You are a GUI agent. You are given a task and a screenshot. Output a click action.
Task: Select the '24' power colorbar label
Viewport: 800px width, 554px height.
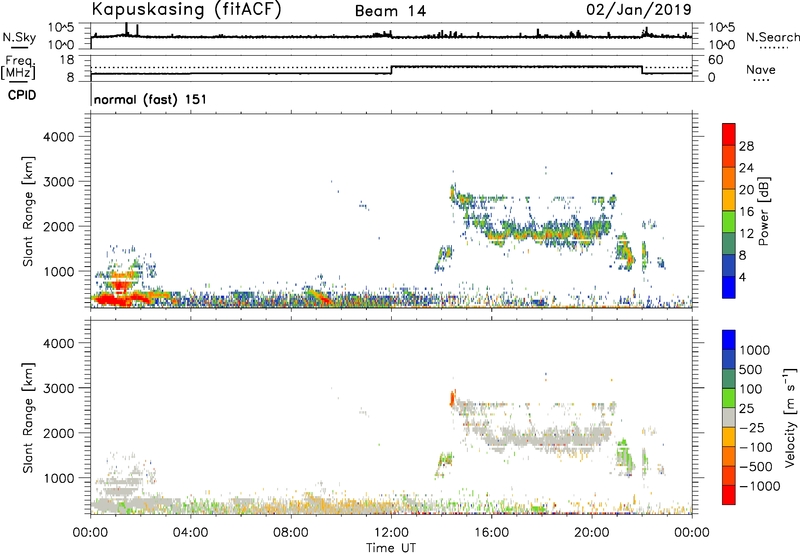[746, 168]
